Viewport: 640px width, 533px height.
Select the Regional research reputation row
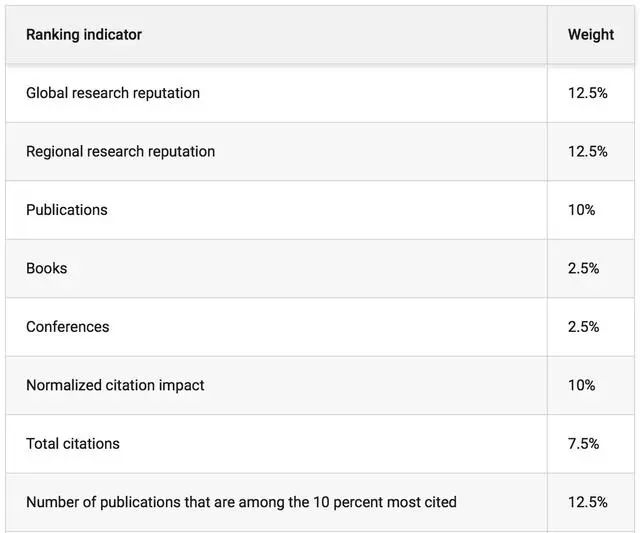click(x=320, y=151)
